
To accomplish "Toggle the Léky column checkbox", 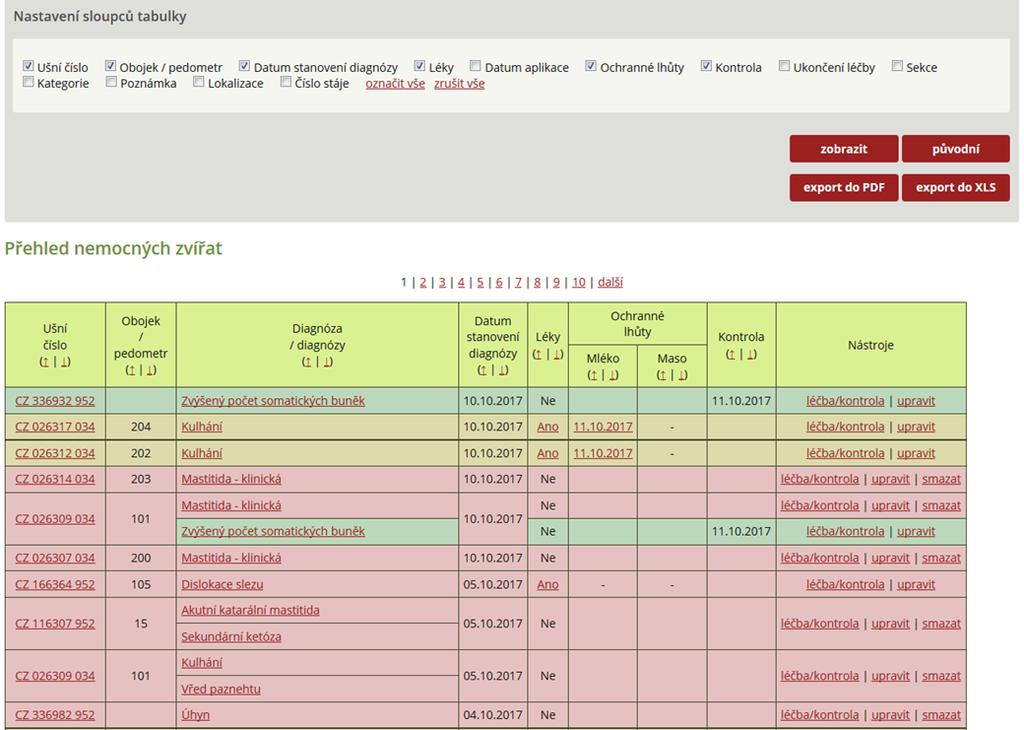I will 419,66.
